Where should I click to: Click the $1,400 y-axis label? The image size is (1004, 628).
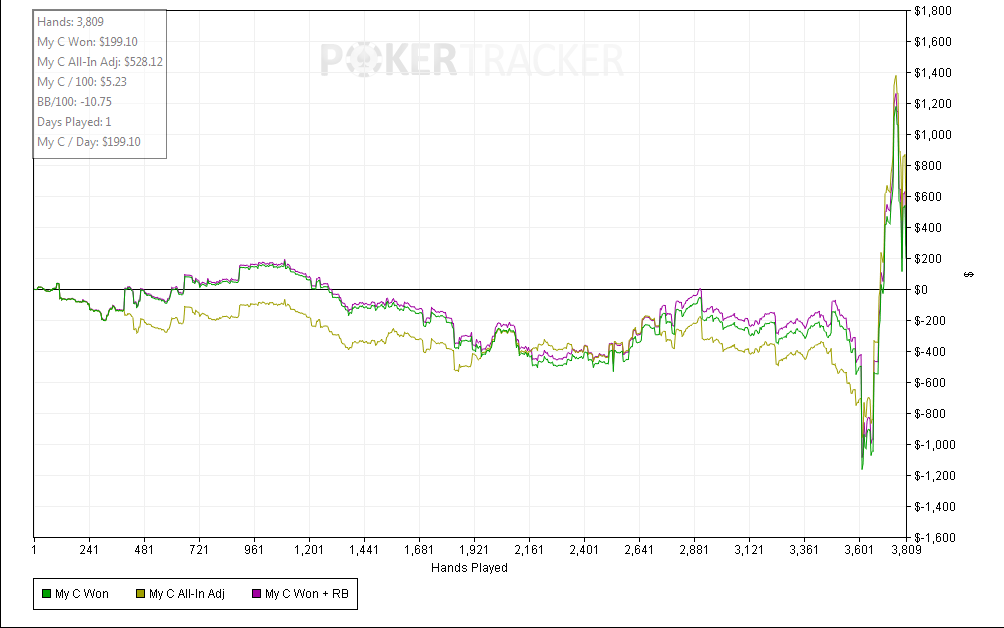pyautogui.click(x=933, y=73)
